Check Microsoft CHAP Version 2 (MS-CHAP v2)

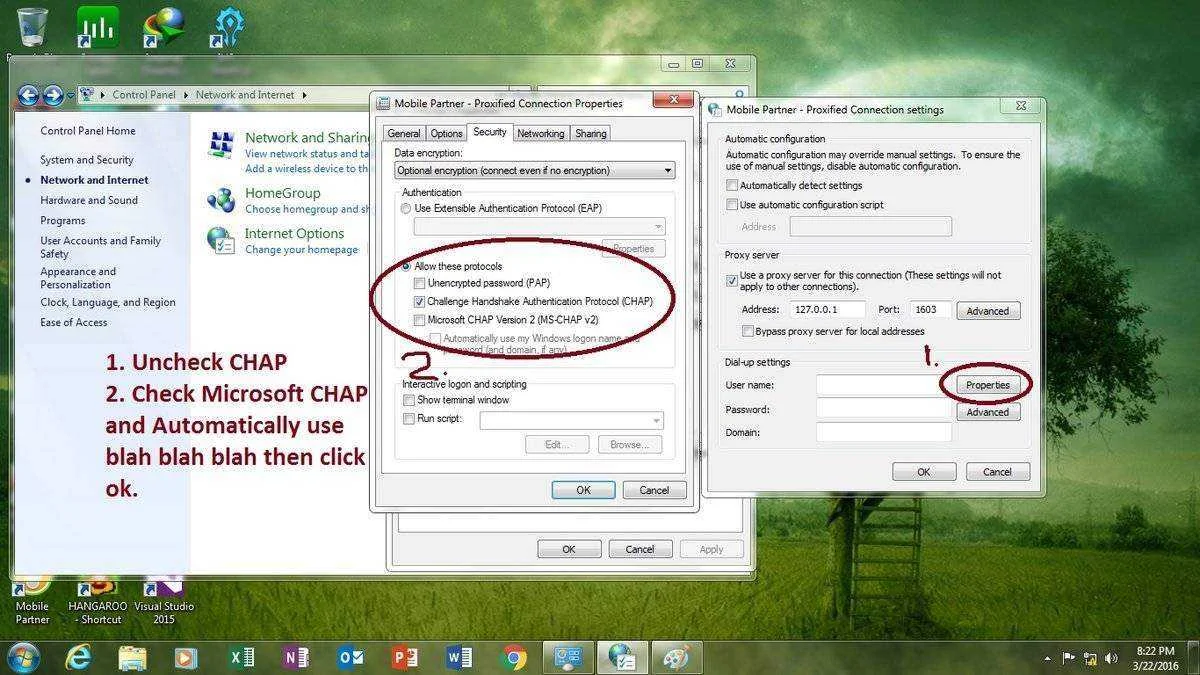419,320
